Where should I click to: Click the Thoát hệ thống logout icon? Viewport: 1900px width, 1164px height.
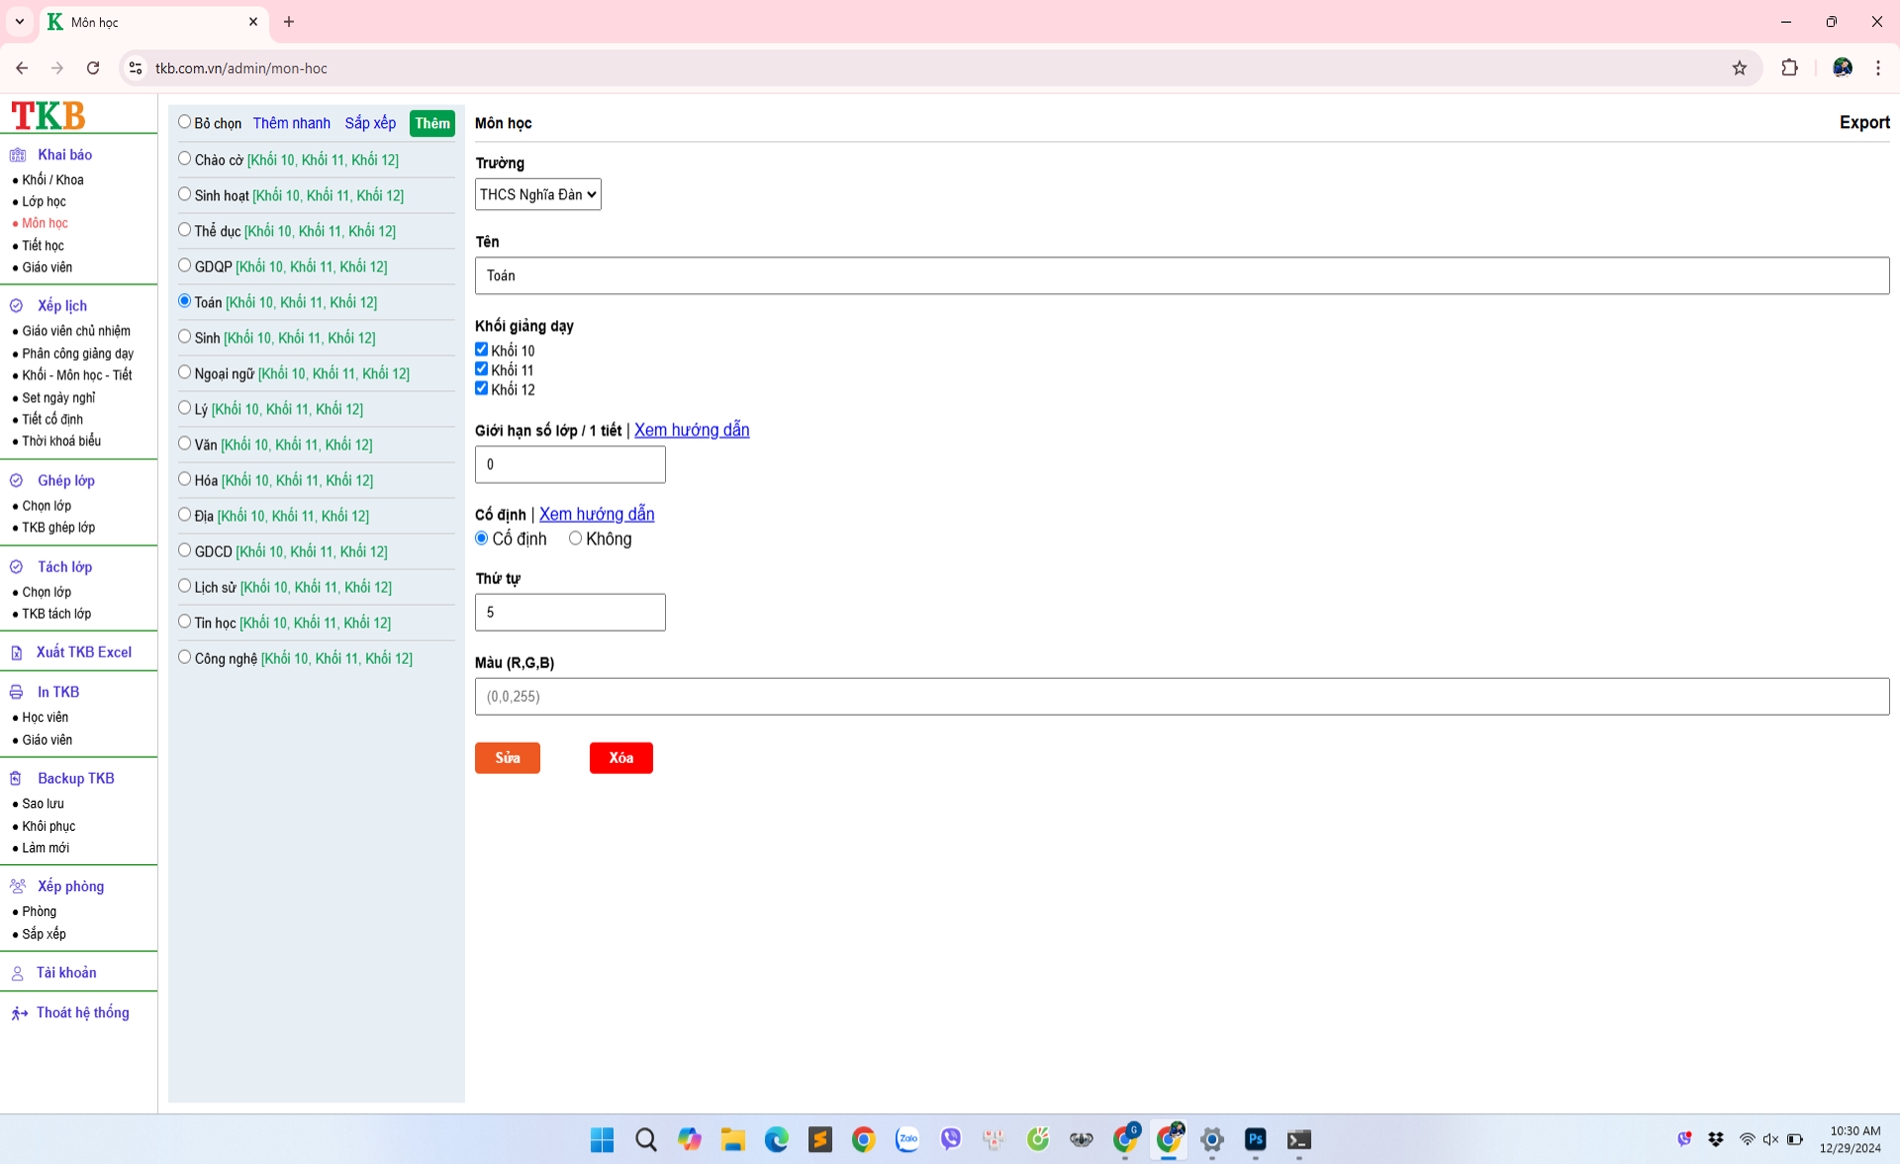(x=19, y=1013)
